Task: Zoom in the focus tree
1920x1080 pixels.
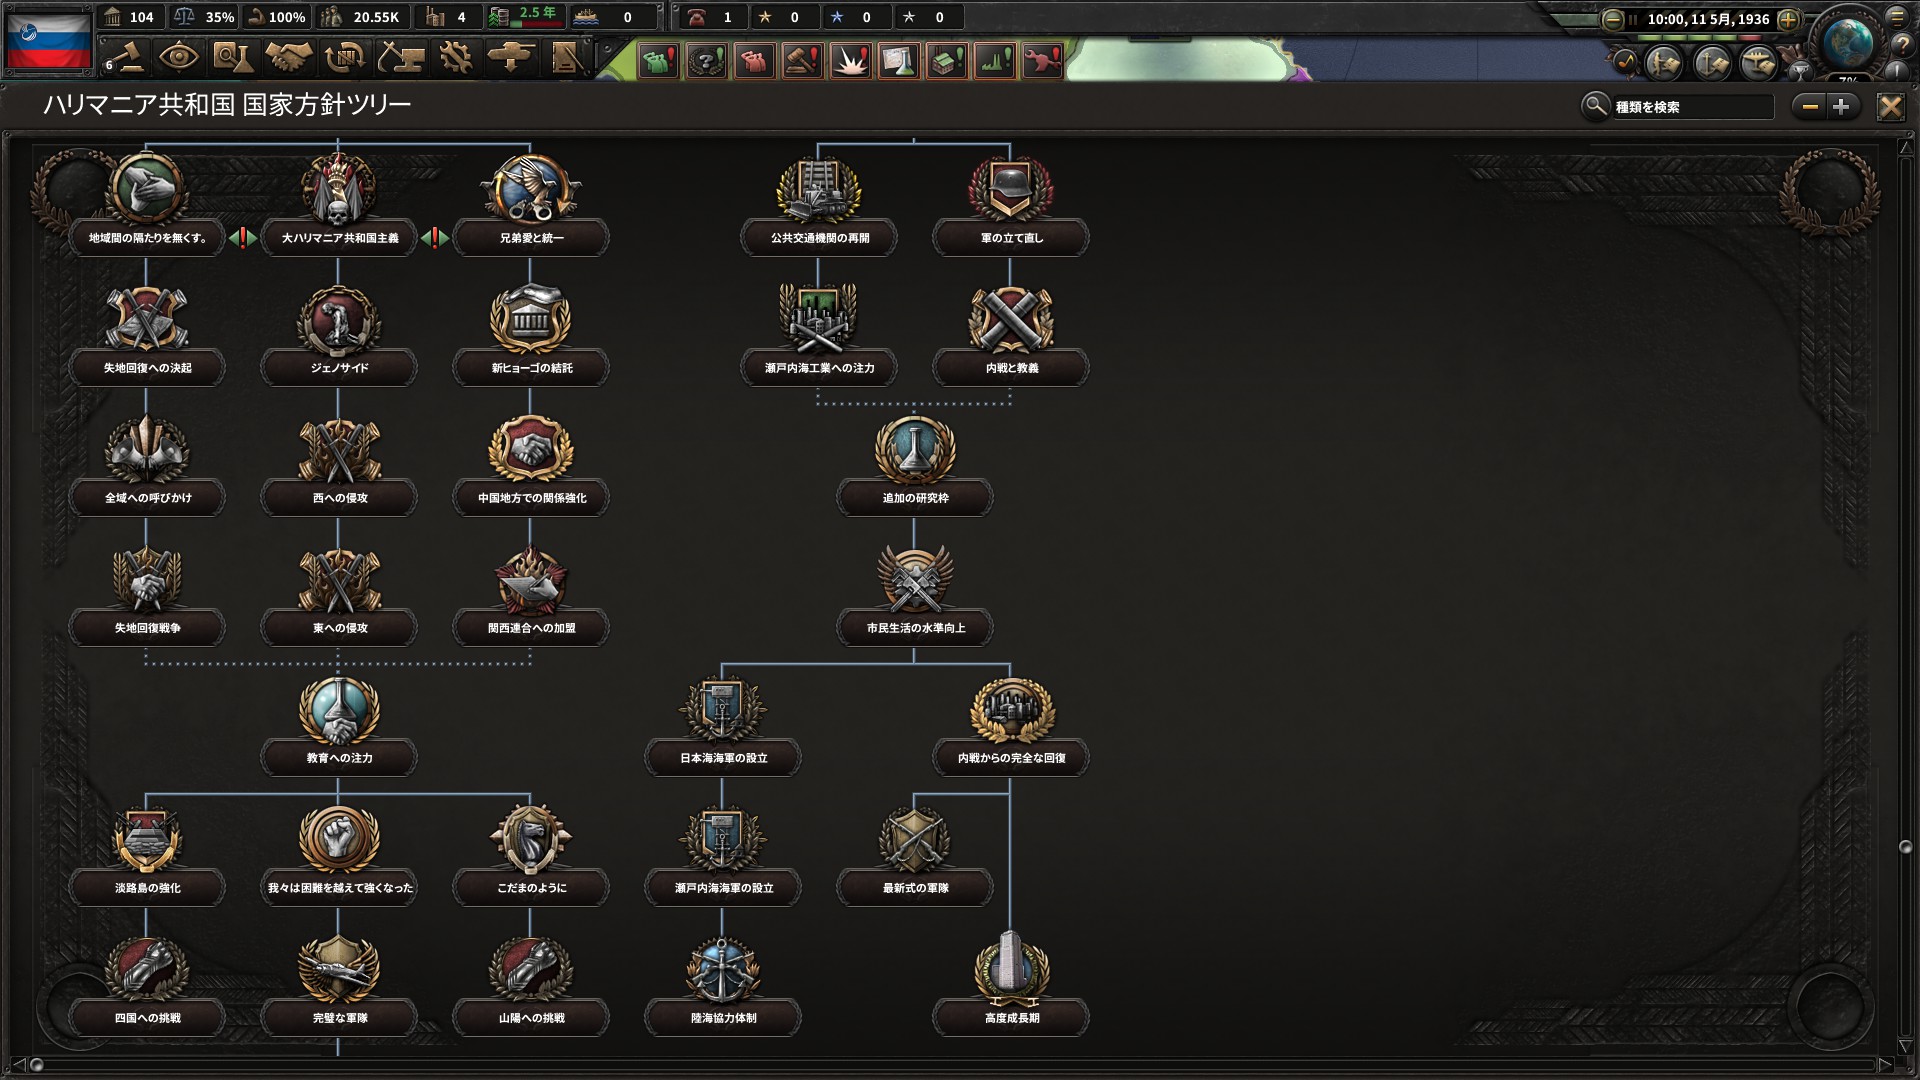Action: 1842,107
